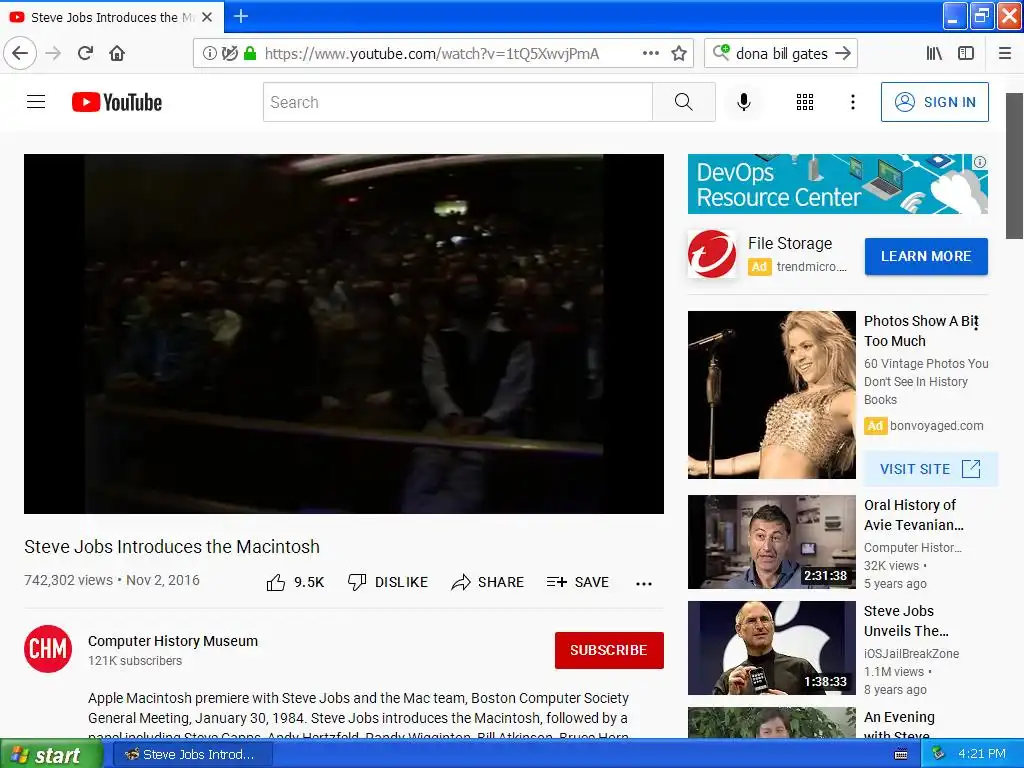Click the DISLIKE thumbs-down button
1024x768 pixels.
click(x=388, y=582)
